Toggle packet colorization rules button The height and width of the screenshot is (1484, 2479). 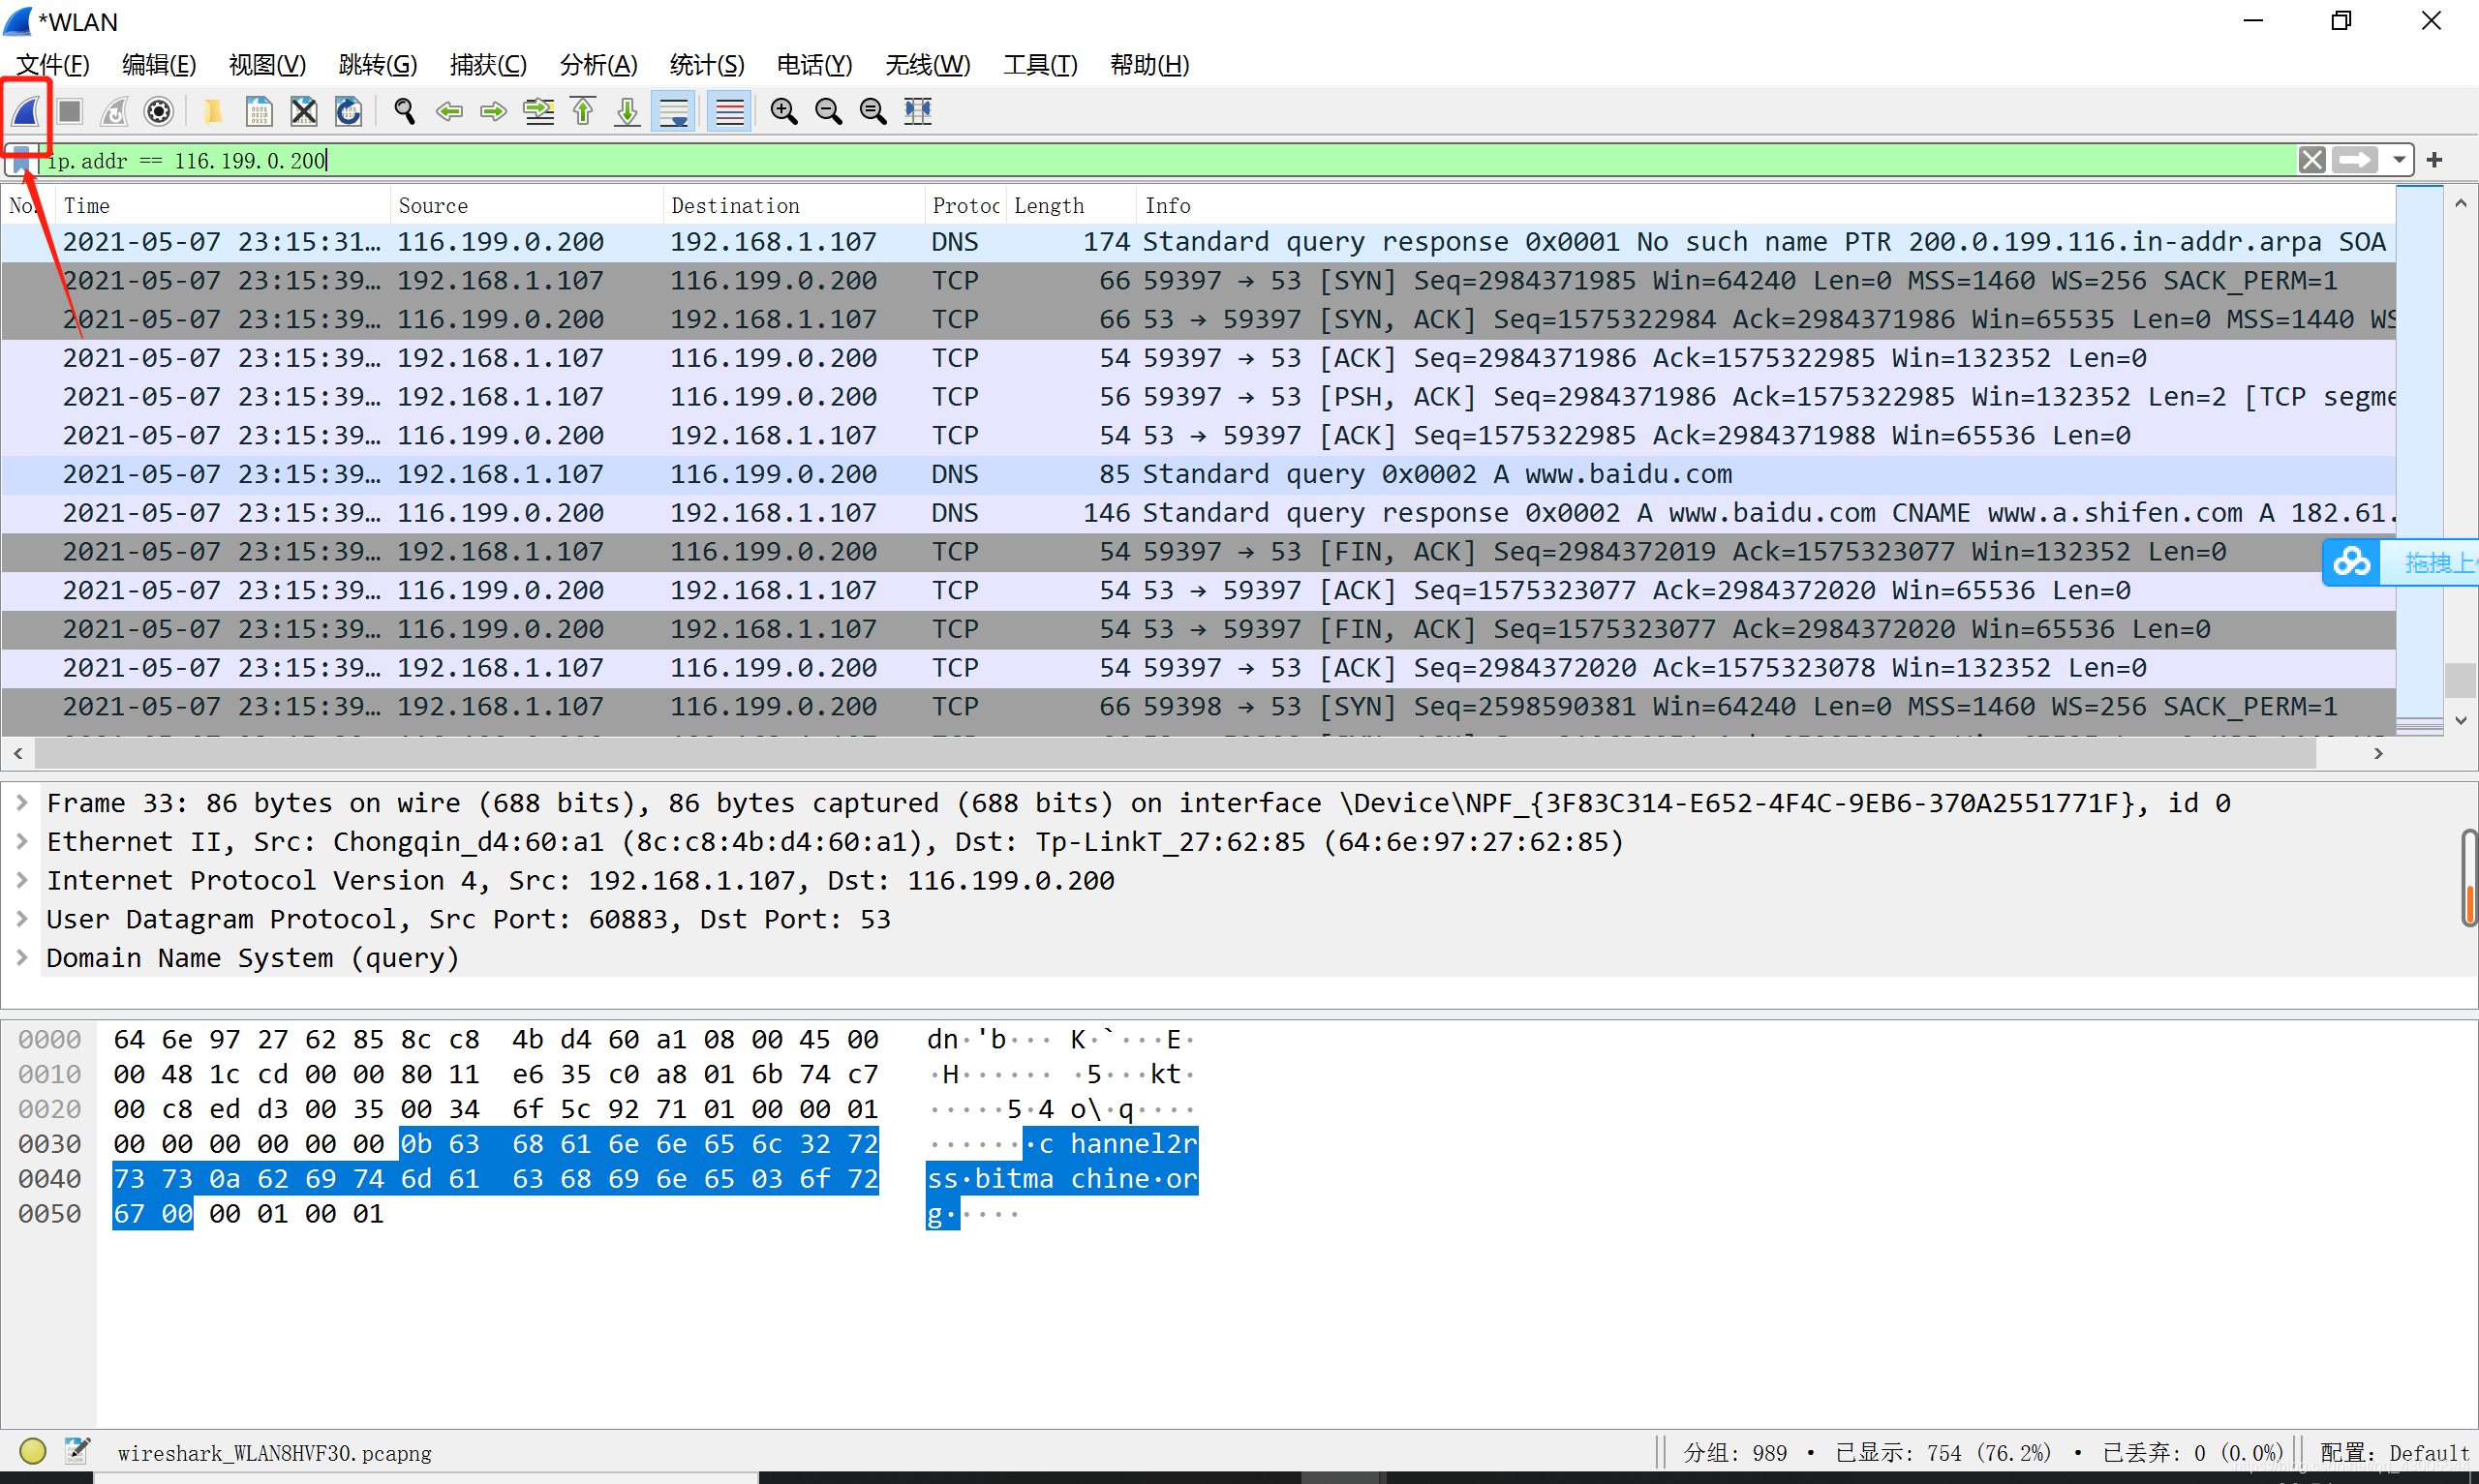[729, 111]
